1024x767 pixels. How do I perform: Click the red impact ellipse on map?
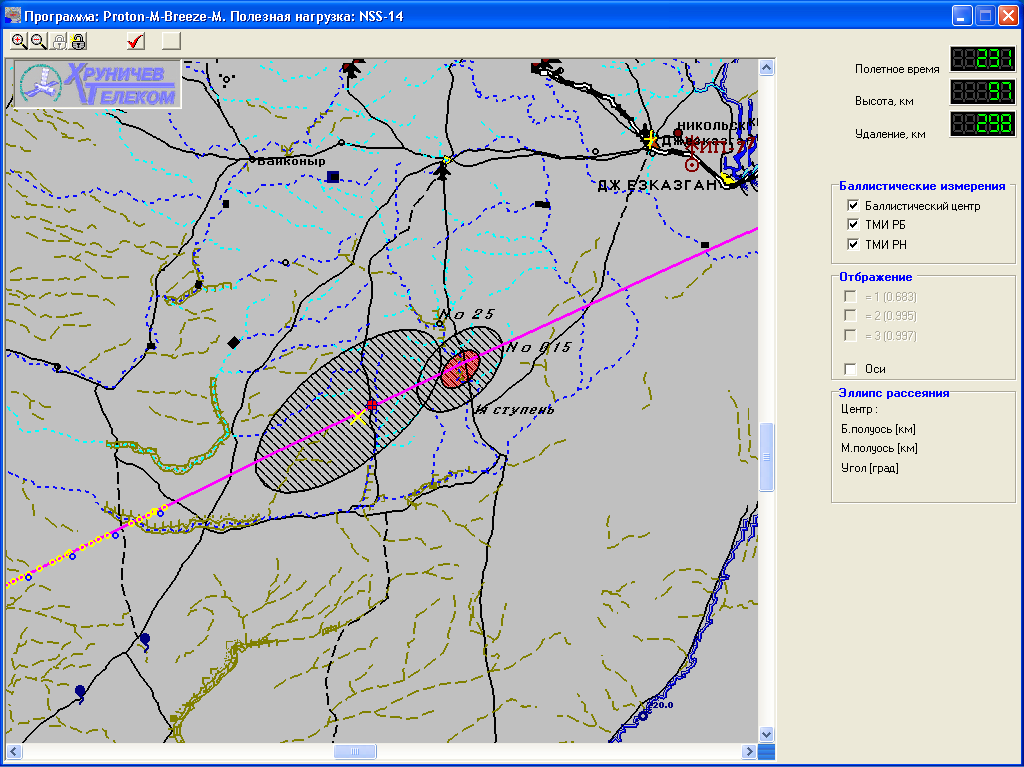tap(461, 367)
